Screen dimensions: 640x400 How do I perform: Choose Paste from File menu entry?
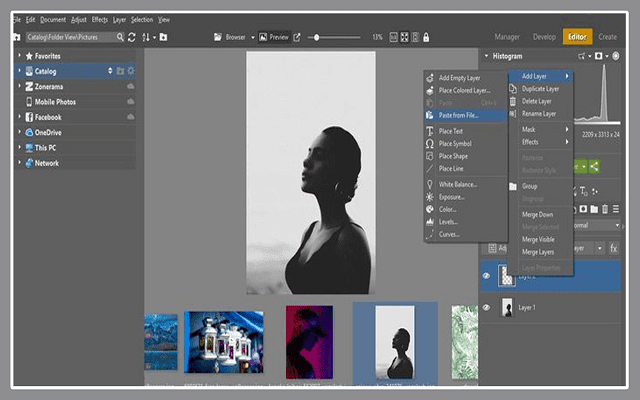click(x=458, y=115)
